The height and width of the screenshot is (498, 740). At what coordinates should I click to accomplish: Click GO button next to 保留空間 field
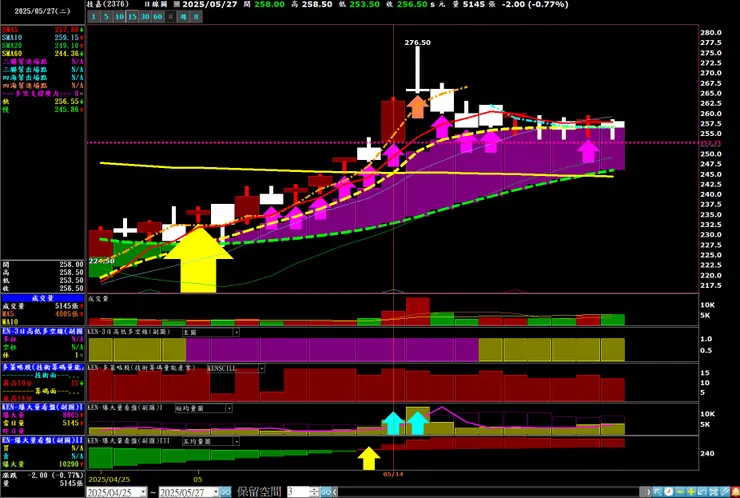tap(326, 492)
